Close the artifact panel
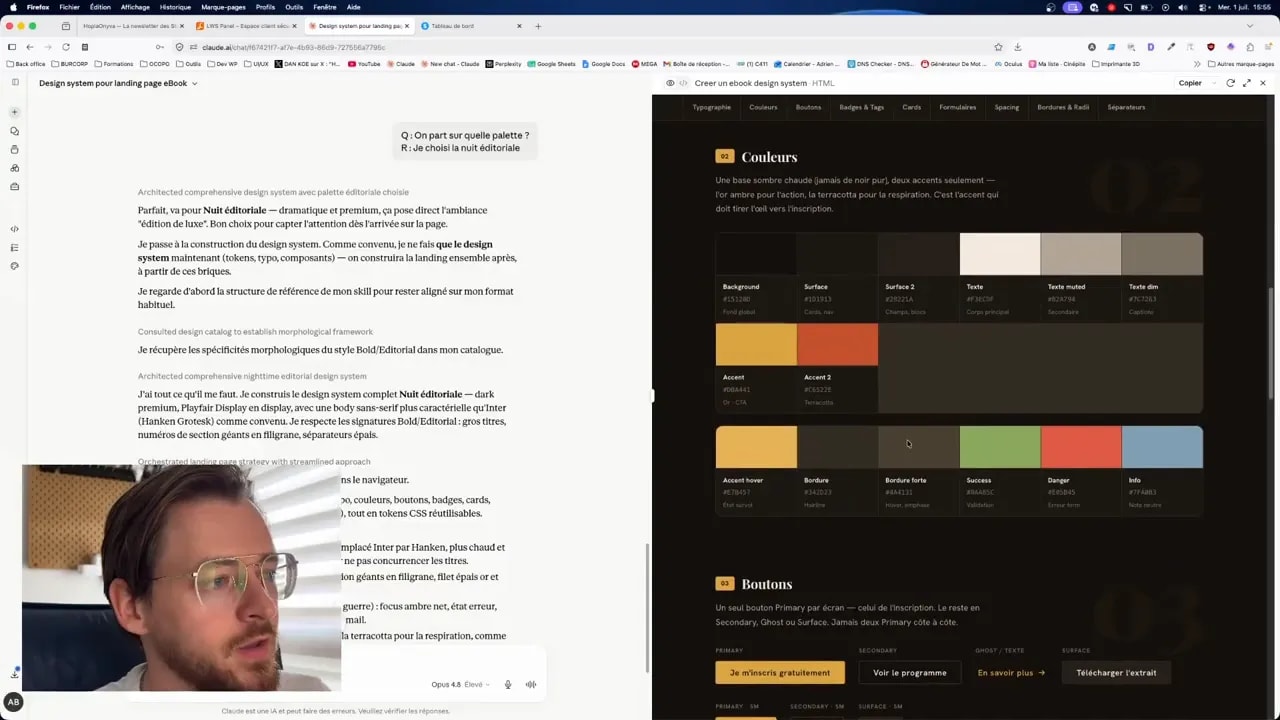The image size is (1280, 720). pos(1263,83)
